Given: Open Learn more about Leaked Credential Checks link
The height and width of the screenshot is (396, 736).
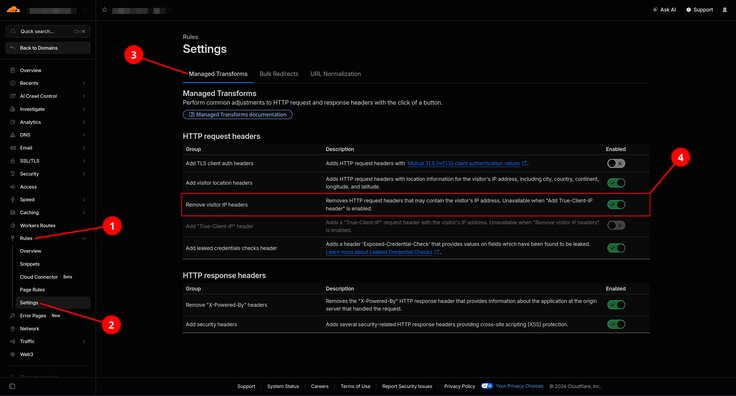Looking at the screenshot, I should click(383, 252).
